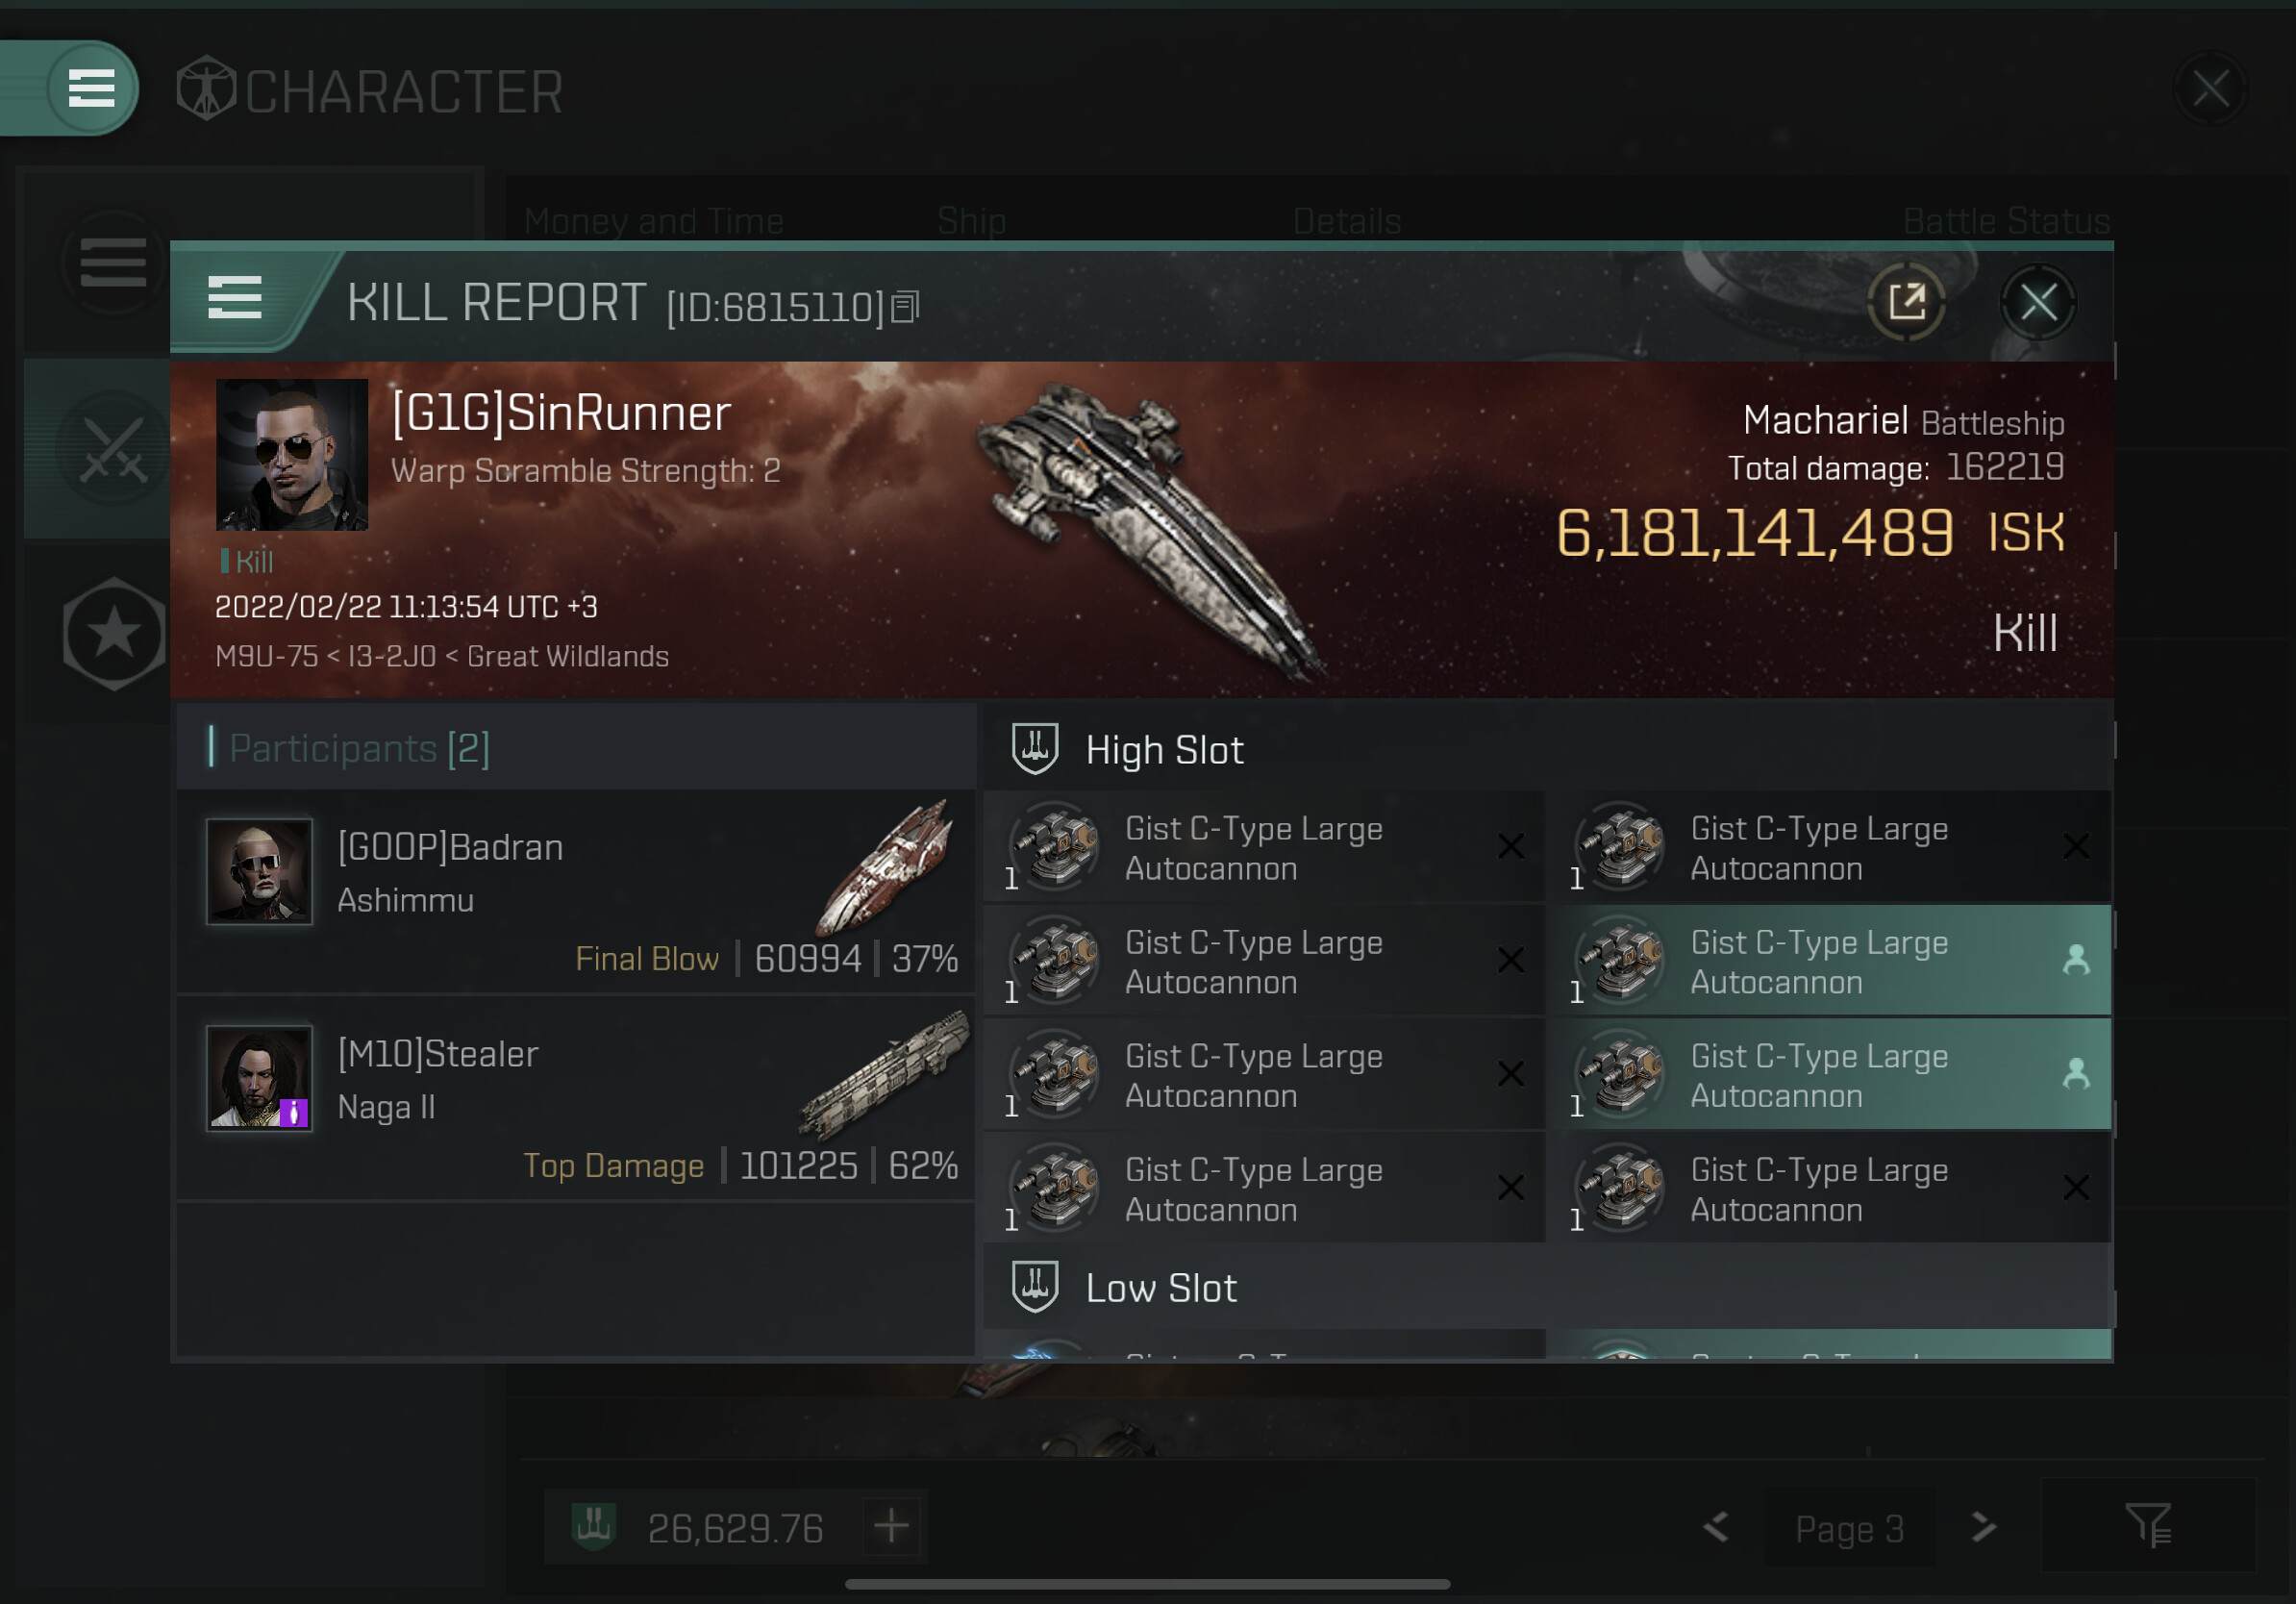Viewport: 2296px width, 1604px height.
Task: Click the plus icon beside 26,629.76
Action: 891,1526
